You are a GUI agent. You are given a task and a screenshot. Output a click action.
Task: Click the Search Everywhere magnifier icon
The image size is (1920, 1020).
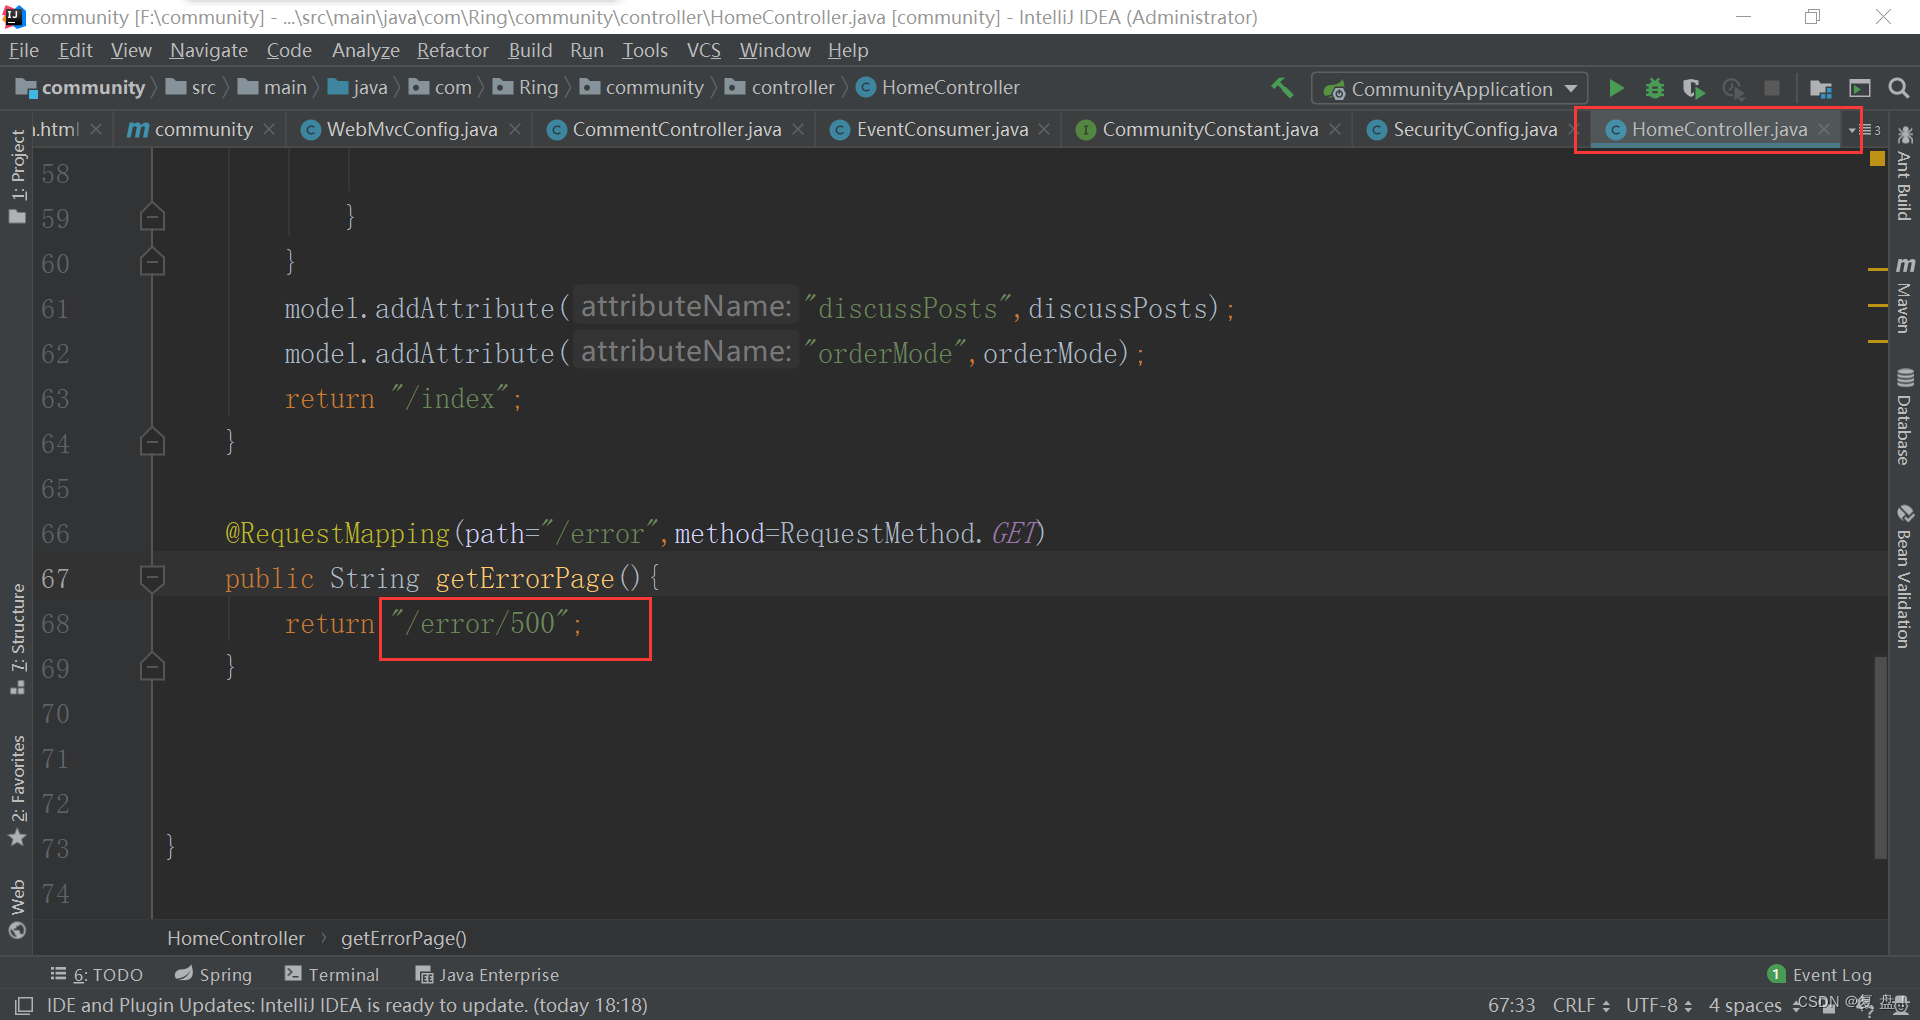(1898, 88)
